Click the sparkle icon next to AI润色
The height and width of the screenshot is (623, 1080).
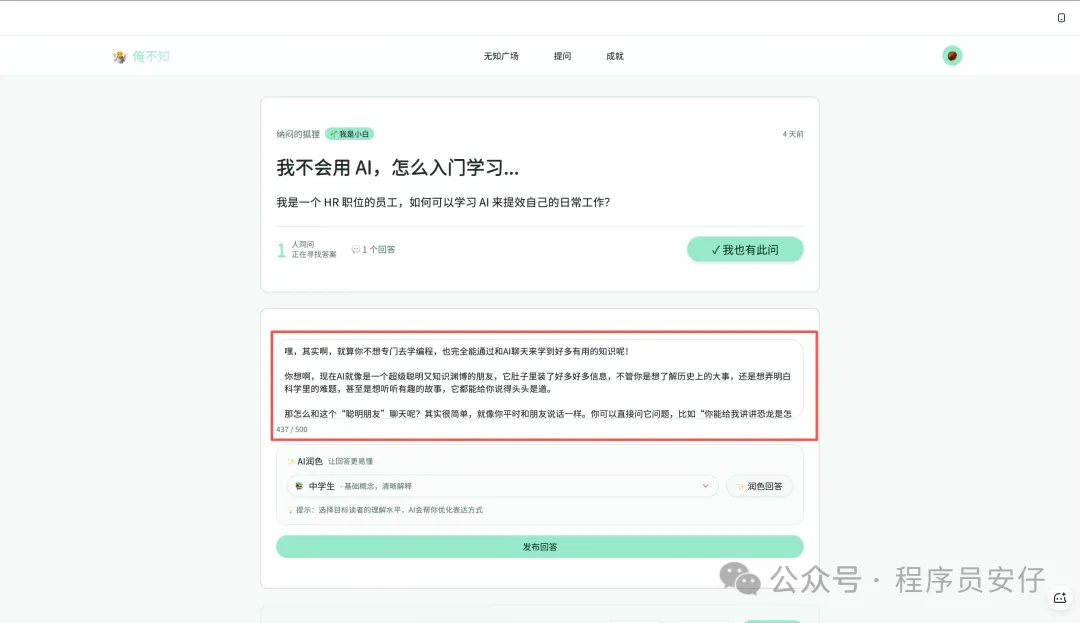(290, 462)
